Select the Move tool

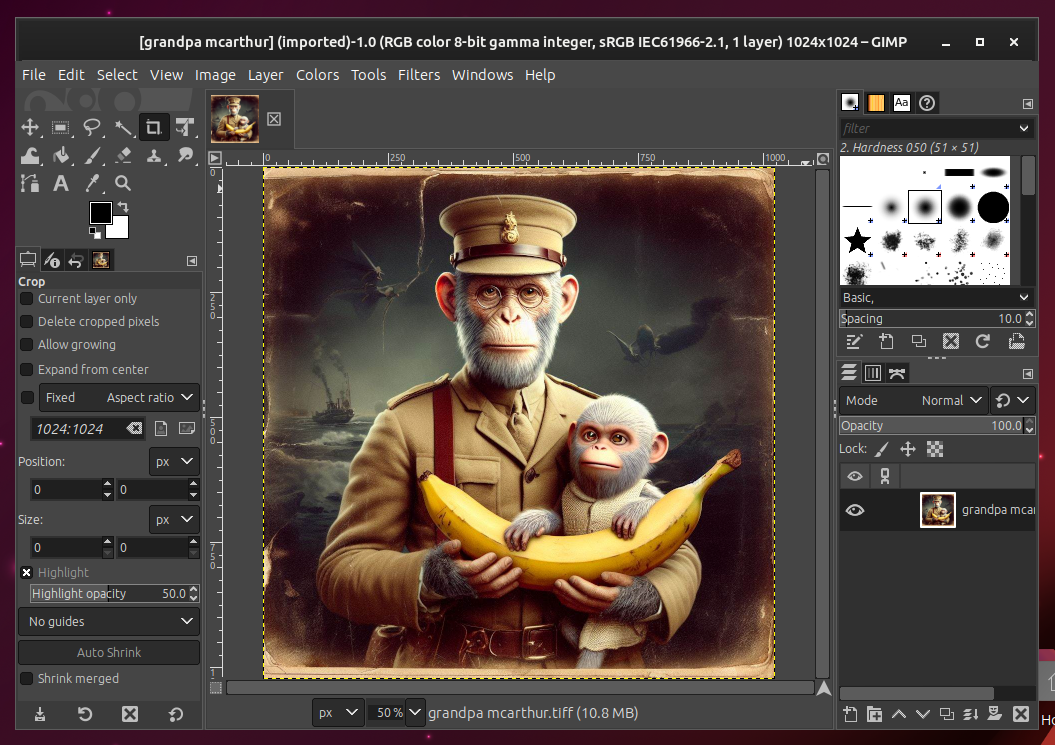pos(30,127)
